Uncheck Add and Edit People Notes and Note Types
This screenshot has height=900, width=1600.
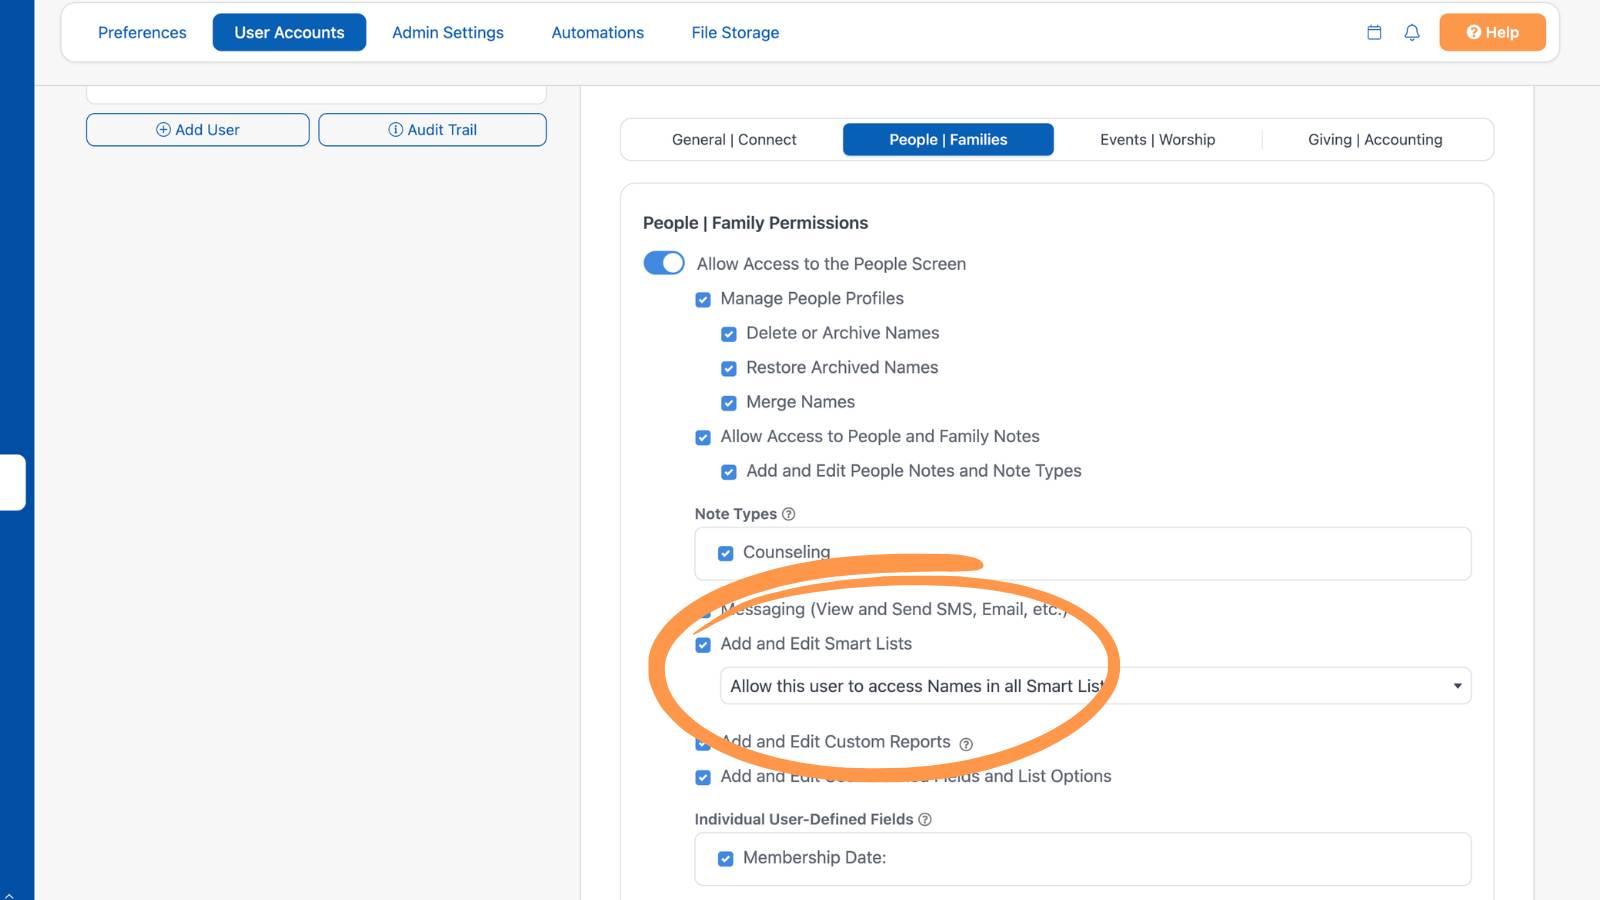(x=729, y=472)
